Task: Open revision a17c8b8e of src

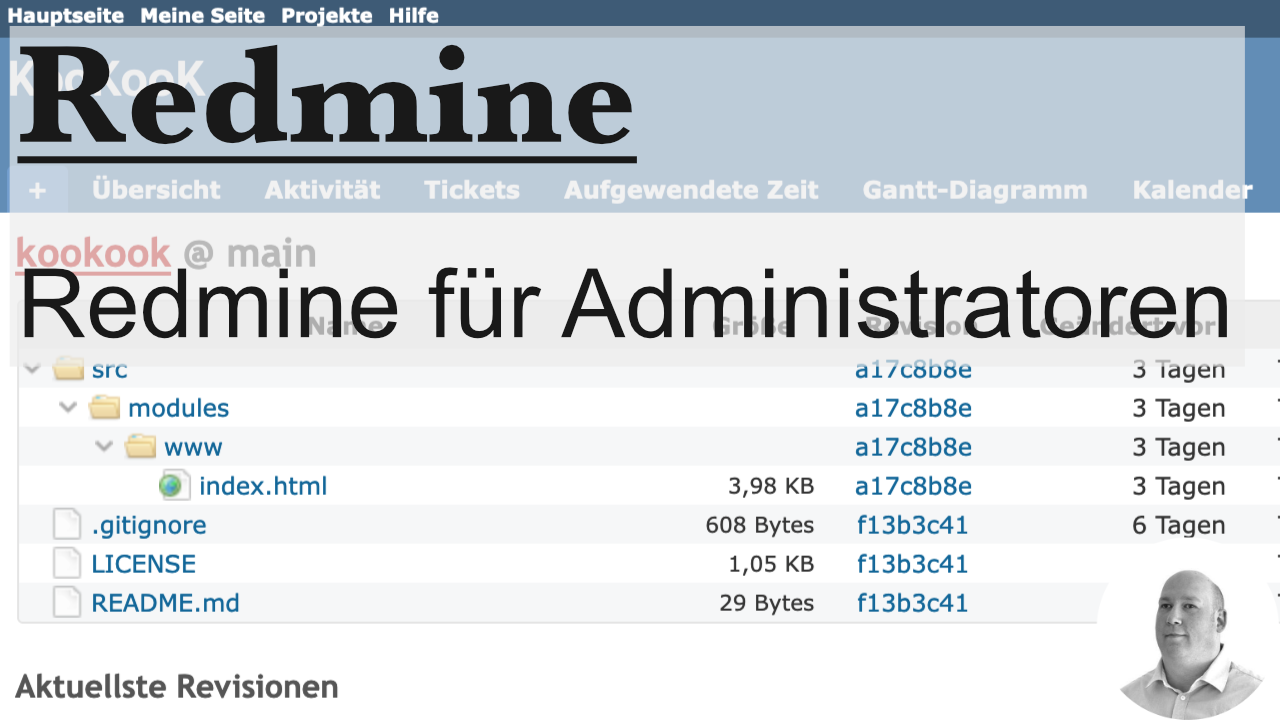Action: tap(912, 369)
